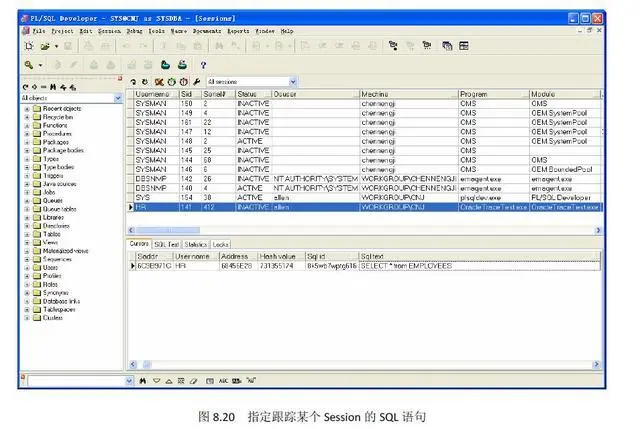The width and height of the screenshot is (640, 429).
Task: Click the right arrow of sessions grid scrollbar
Action: pos(598,231)
